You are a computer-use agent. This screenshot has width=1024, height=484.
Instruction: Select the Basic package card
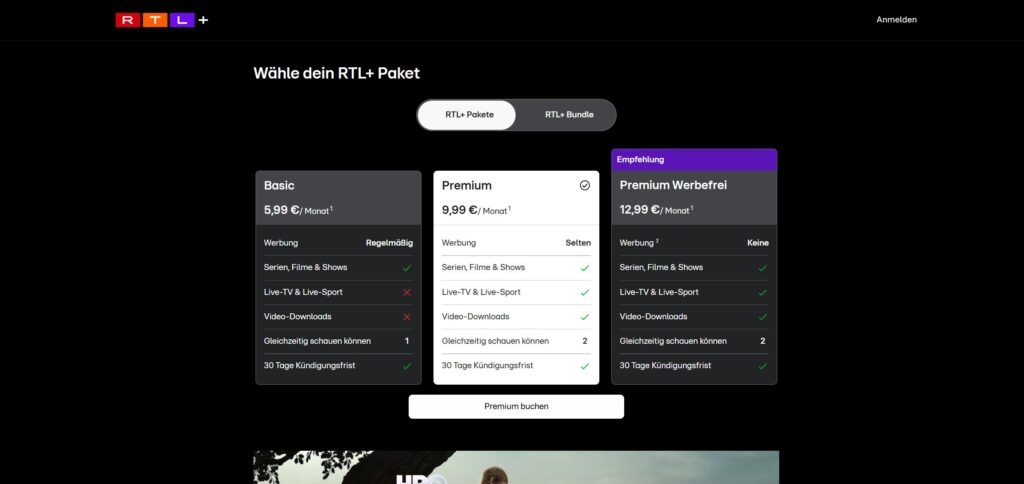pos(338,278)
